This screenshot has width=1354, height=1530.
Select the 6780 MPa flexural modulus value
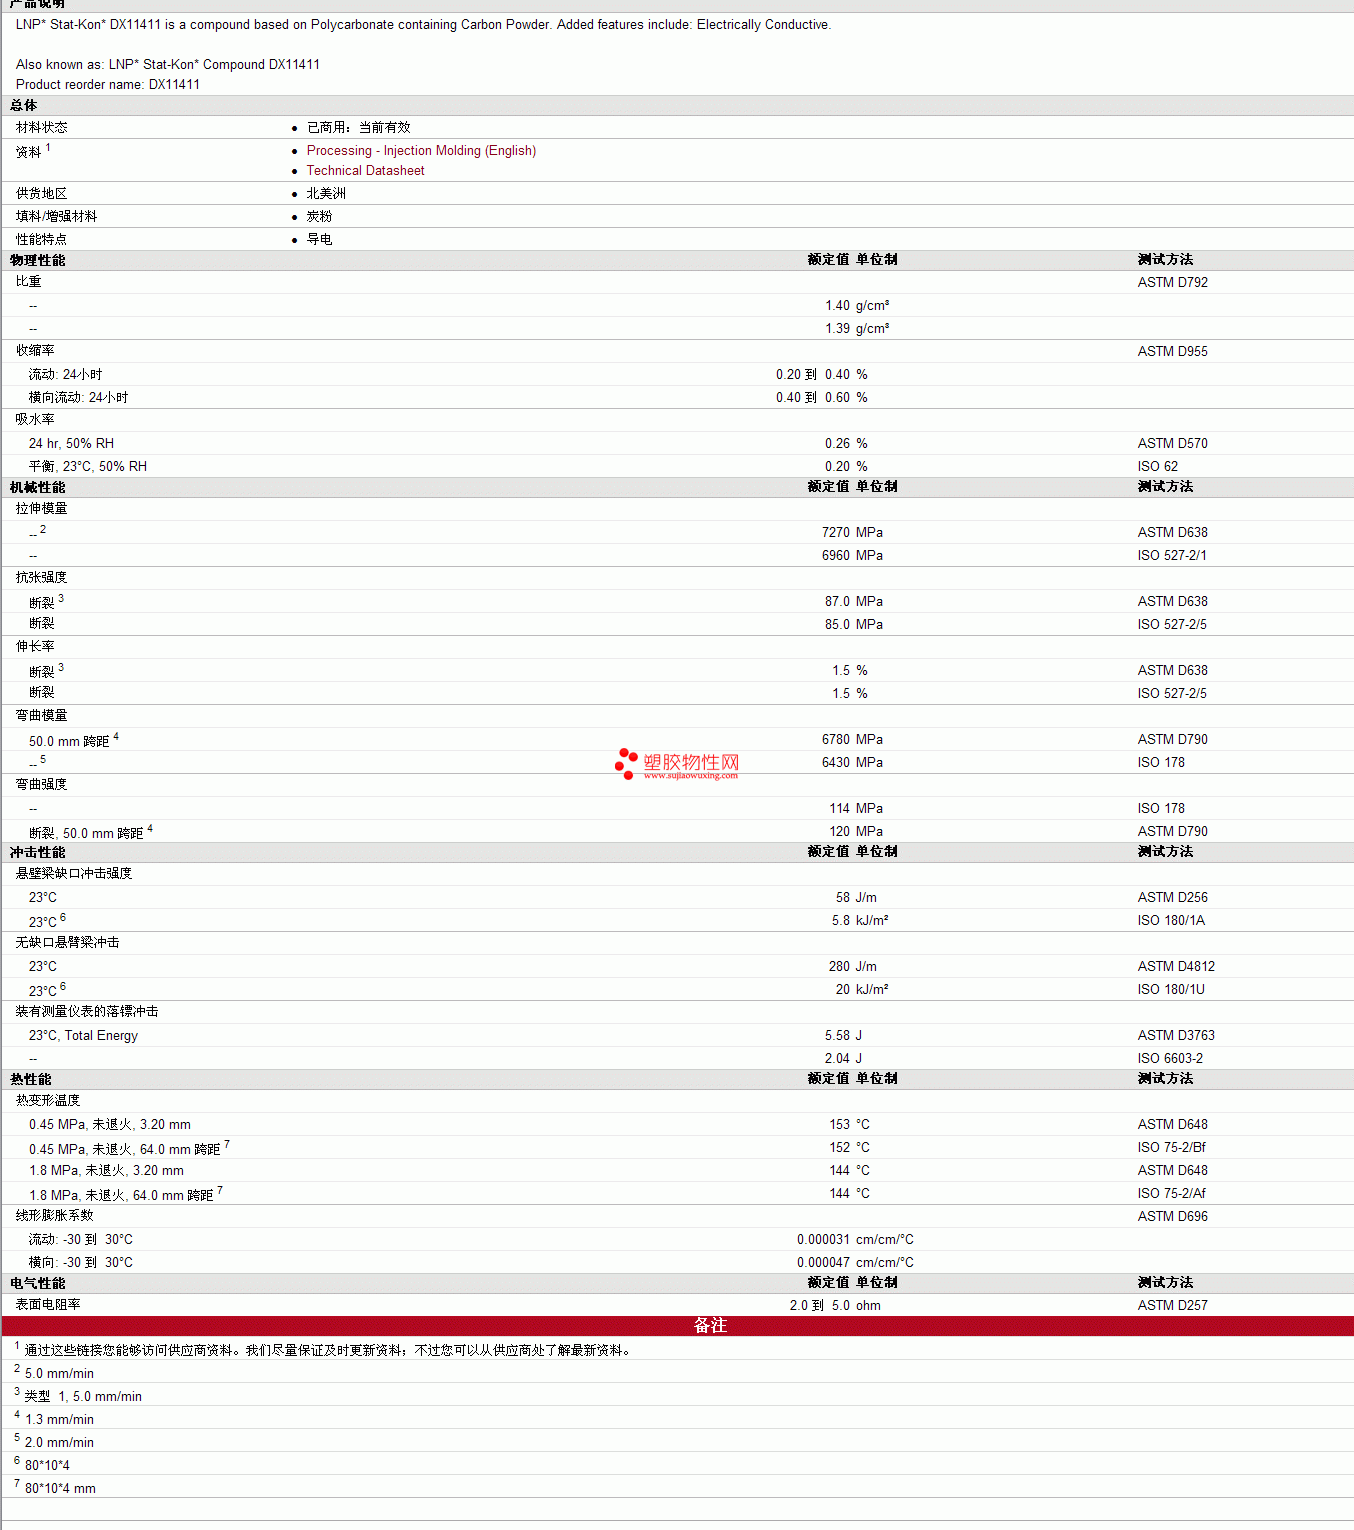coord(852,740)
